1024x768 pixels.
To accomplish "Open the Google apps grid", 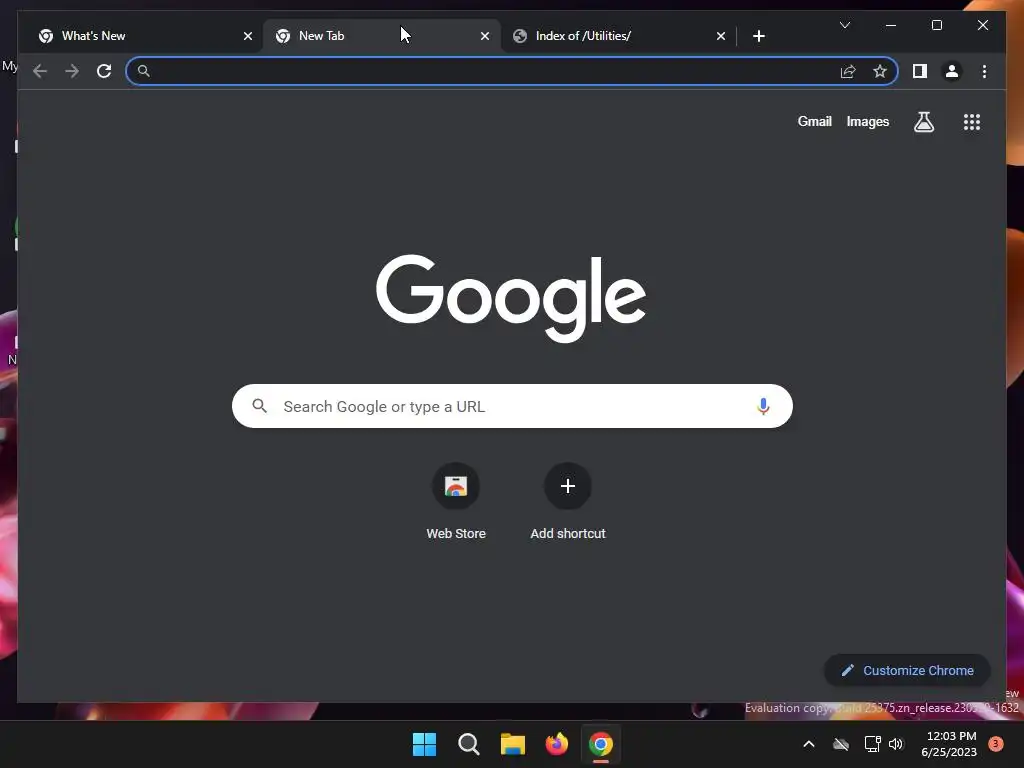I will tap(972, 121).
